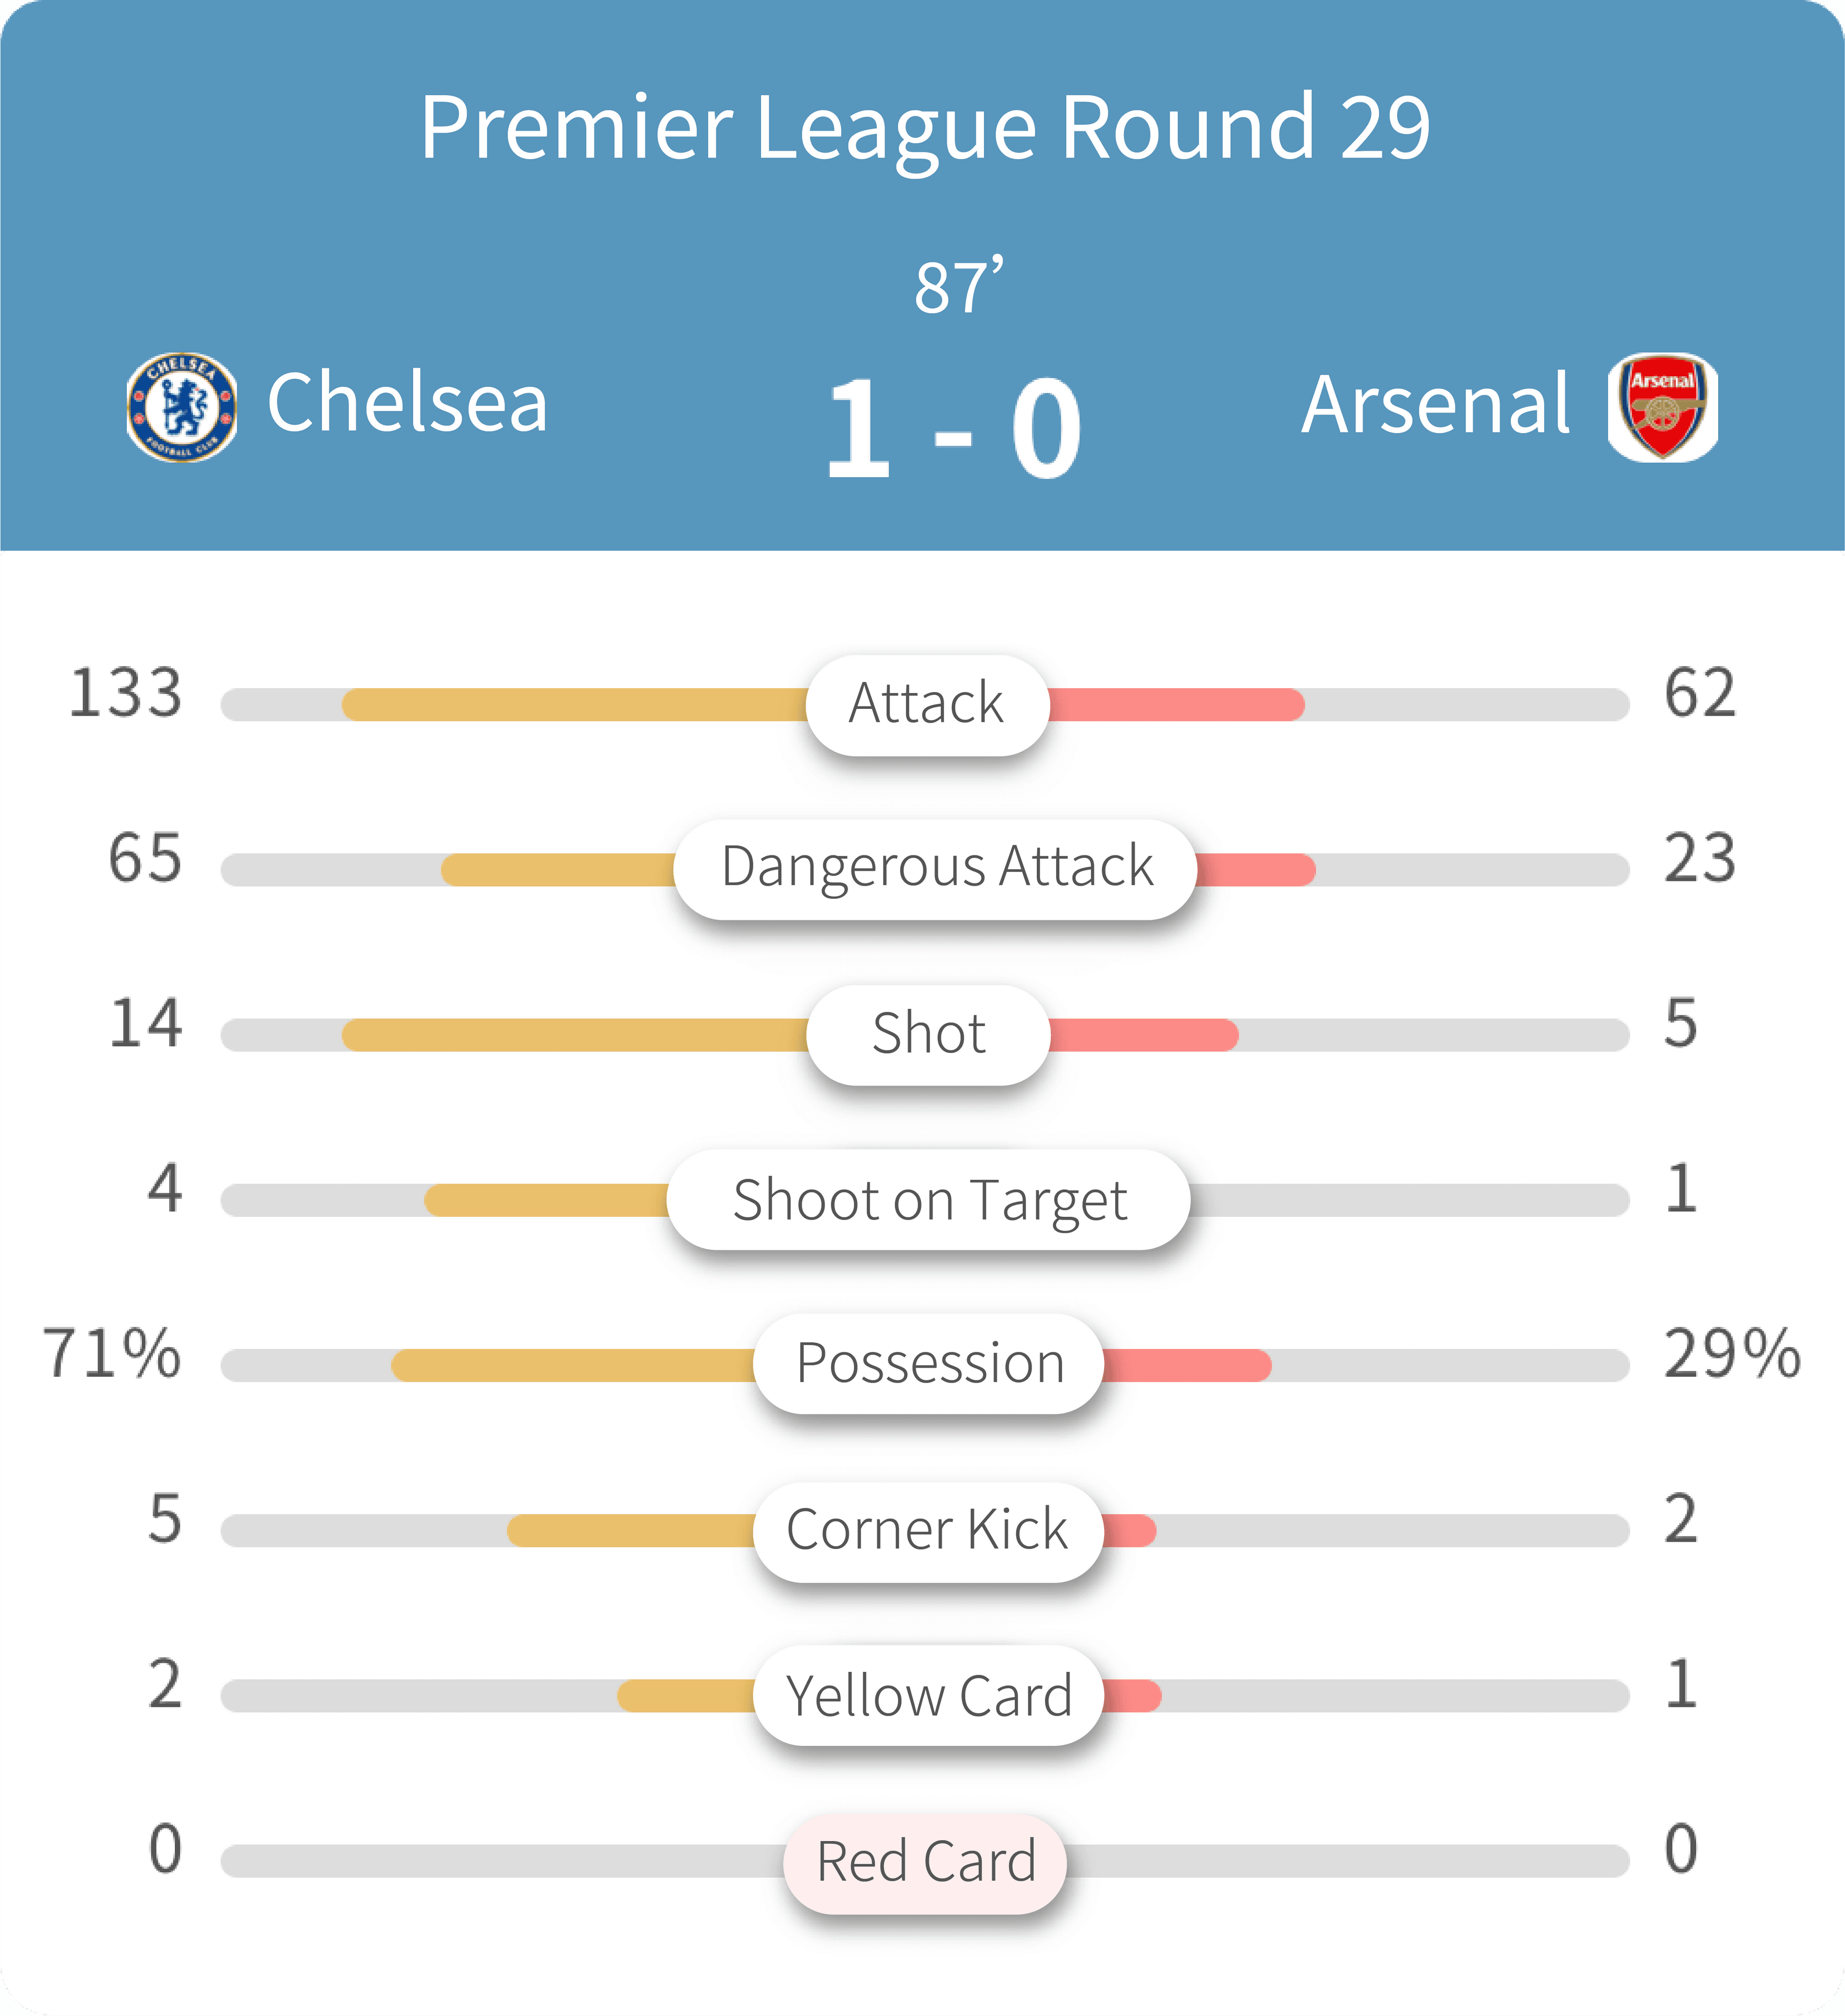
Task: Click the Corner Kick stat label
Action: click(928, 1530)
